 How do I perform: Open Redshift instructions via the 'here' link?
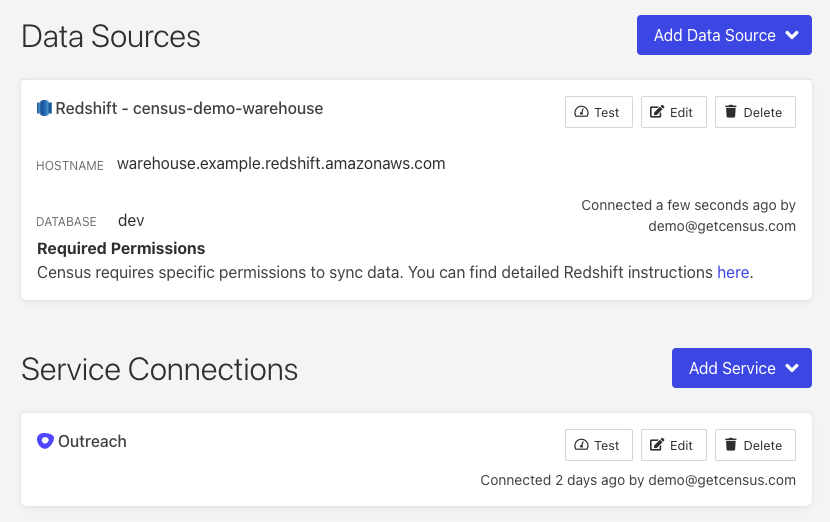pyautogui.click(x=733, y=272)
